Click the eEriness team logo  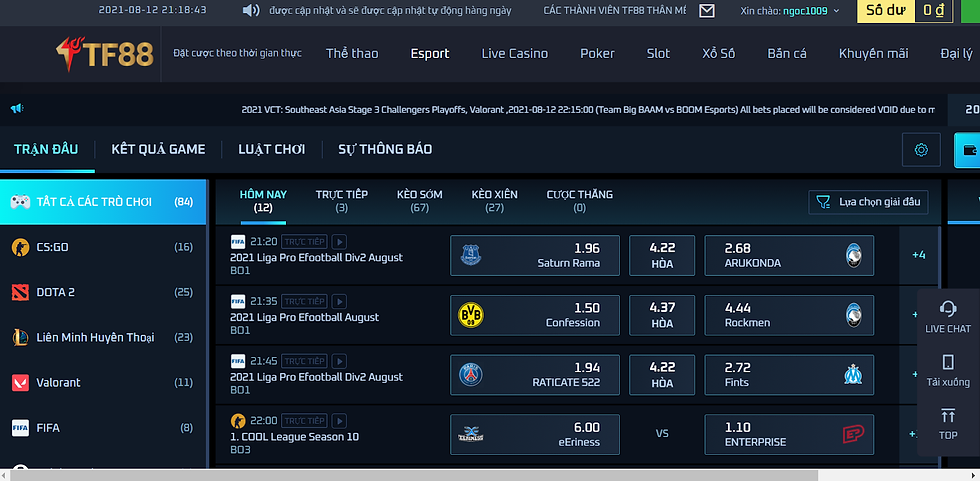(471, 435)
